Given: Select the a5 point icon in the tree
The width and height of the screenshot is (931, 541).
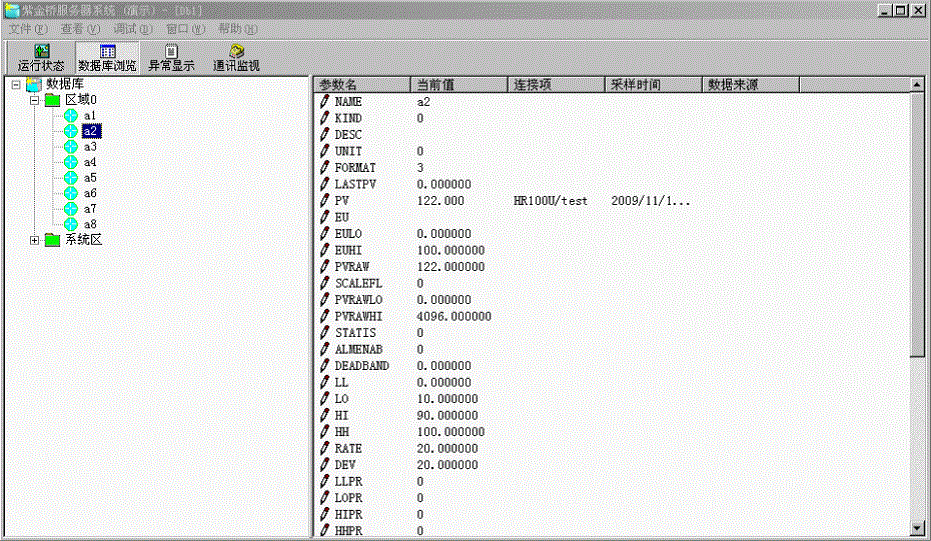Looking at the screenshot, I should pos(70,178).
